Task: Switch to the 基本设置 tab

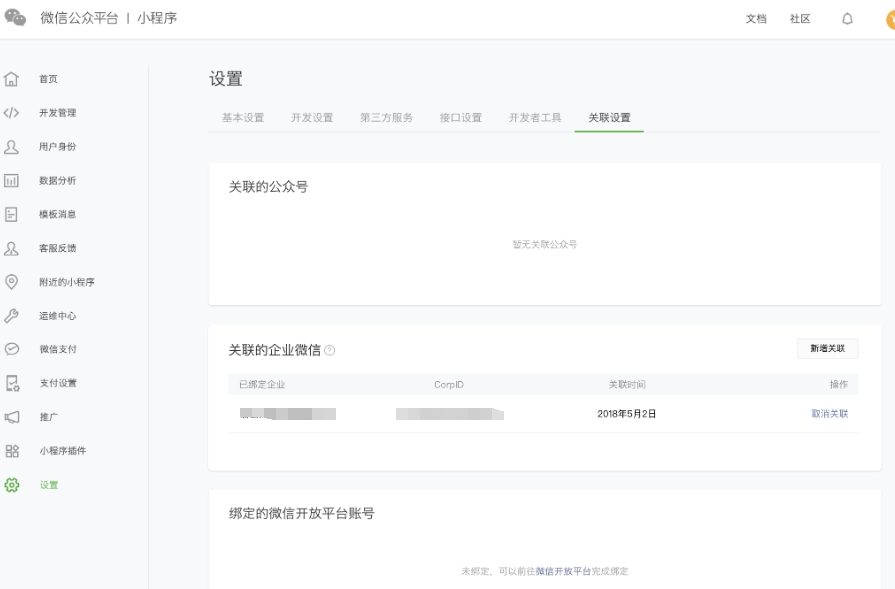Action: pyautogui.click(x=243, y=116)
